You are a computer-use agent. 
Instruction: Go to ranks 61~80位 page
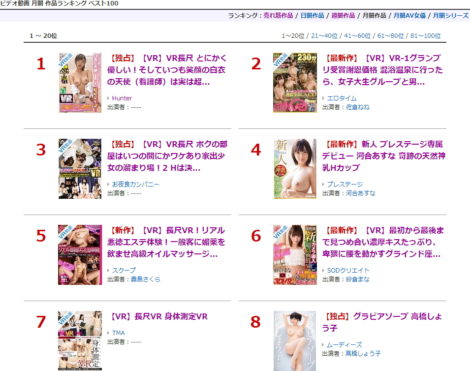point(390,36)
